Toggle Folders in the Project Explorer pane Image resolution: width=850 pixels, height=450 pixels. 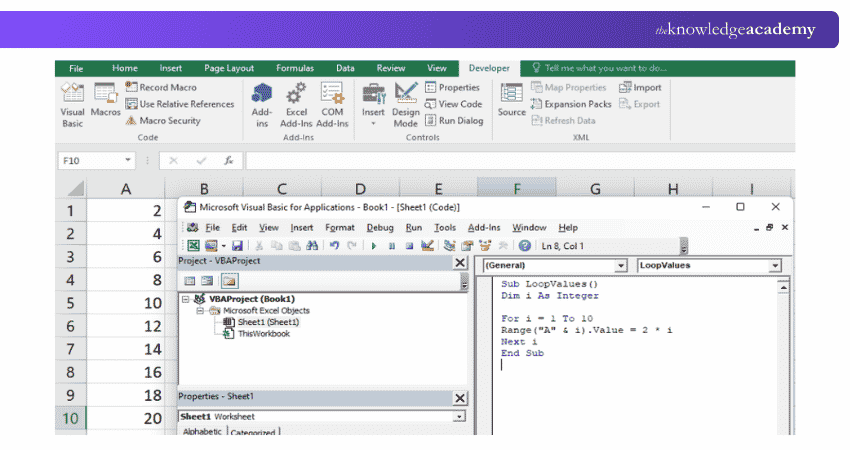pos(229,281)
